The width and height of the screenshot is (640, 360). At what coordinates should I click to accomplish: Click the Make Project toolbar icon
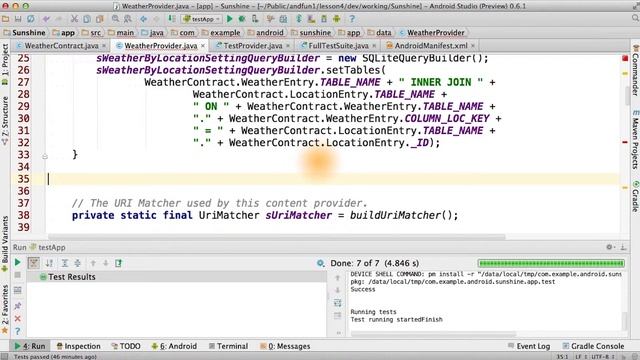(x=172, y=19)
